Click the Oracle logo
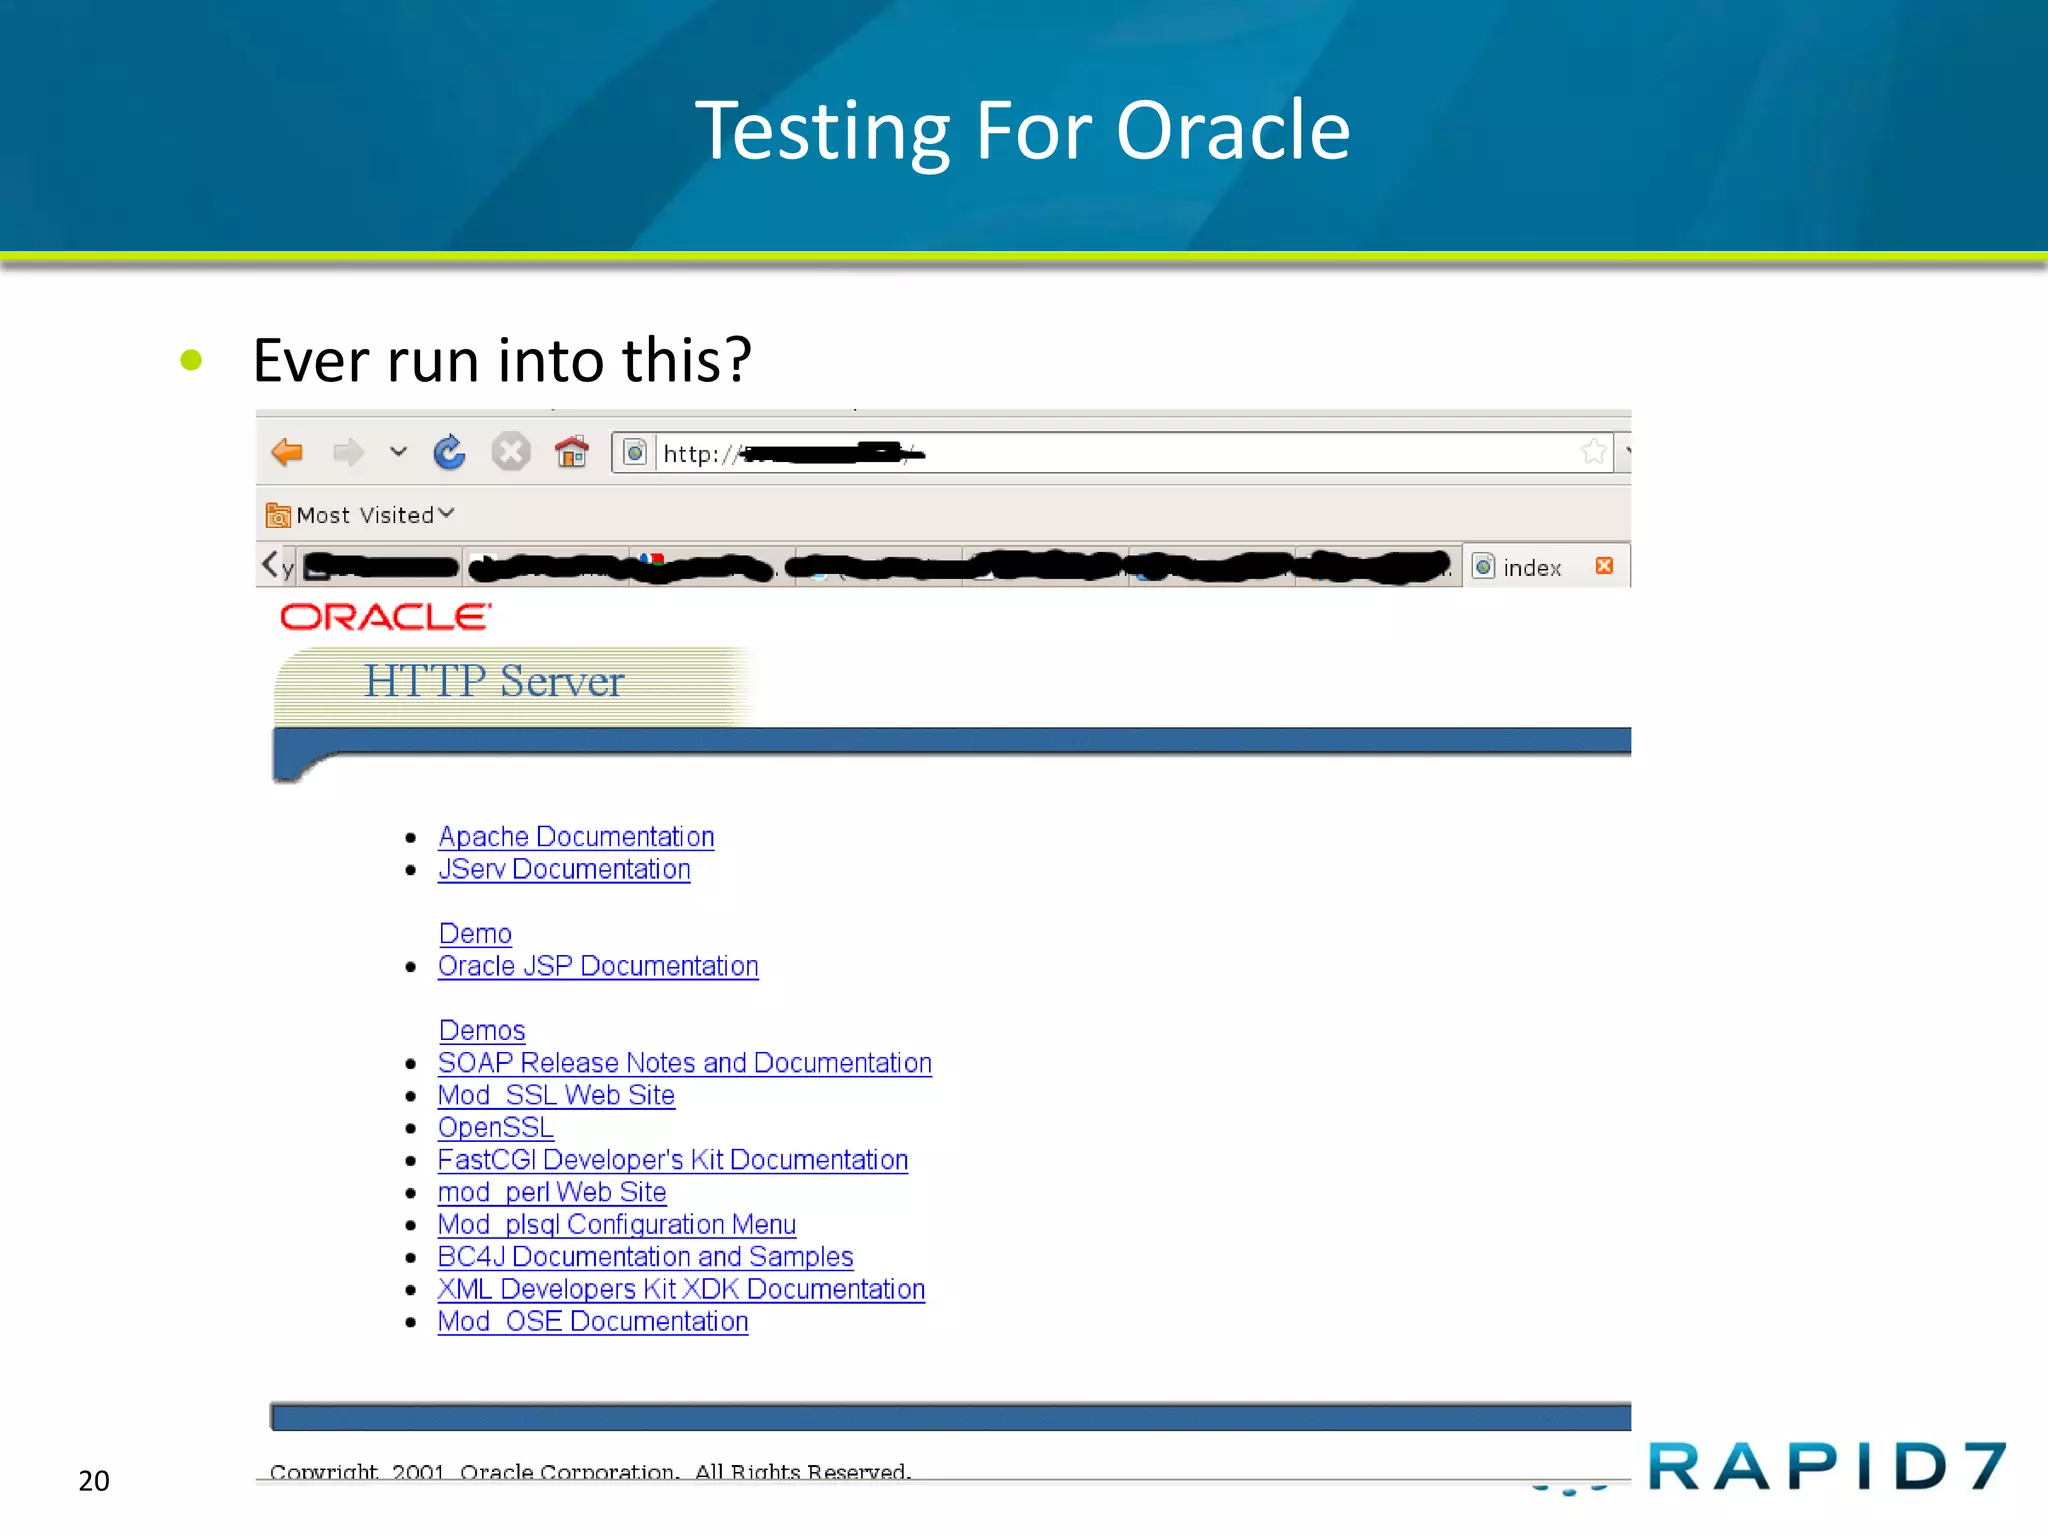2048x1536 pixels. click(385, 617)
